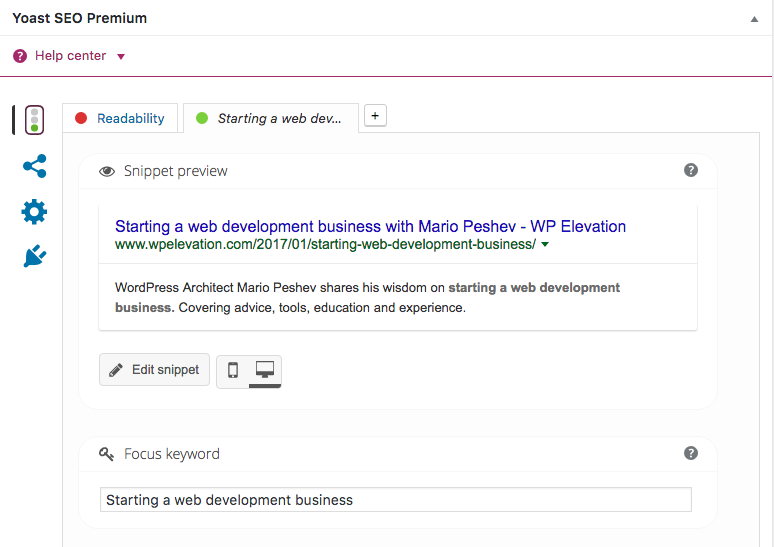Open Focus keyword help question mark
Screen dimensions: 774x547
tap(691, 453)
